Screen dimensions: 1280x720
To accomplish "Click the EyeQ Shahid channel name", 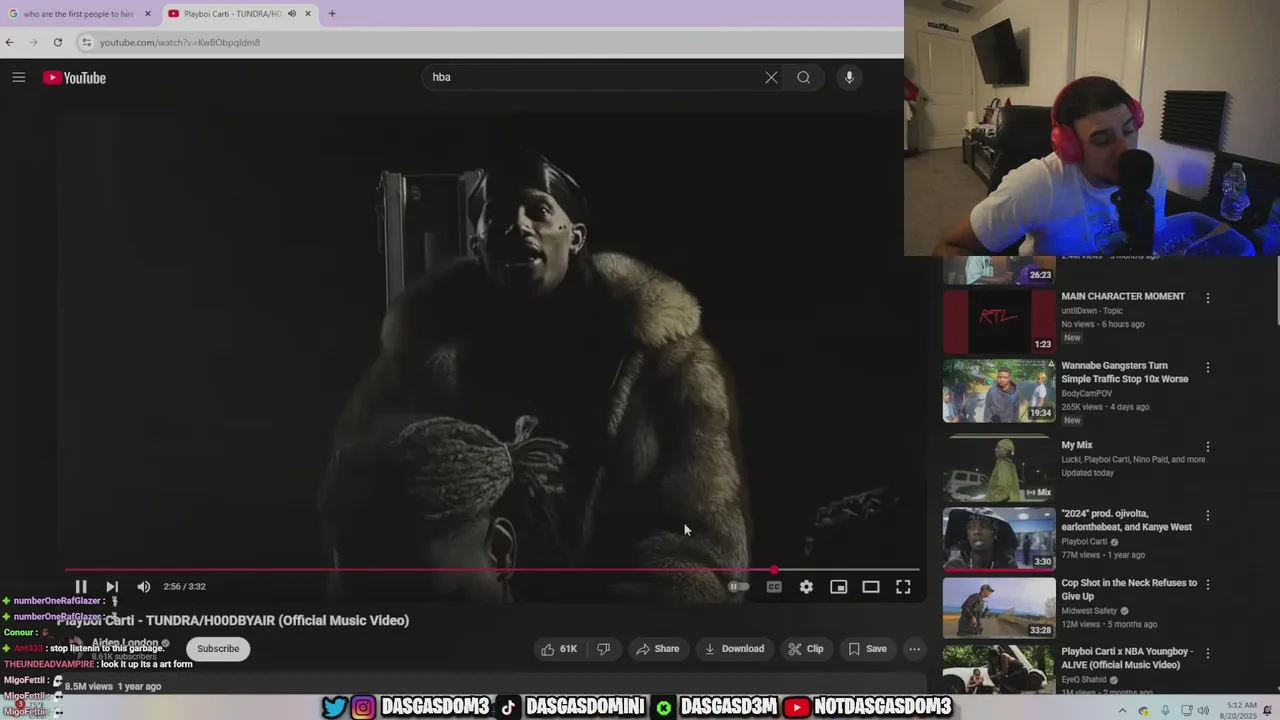I will click(1085, 680).
